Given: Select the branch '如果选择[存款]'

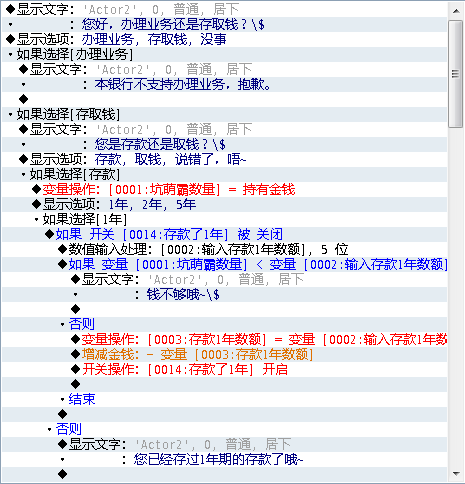Looking at the screenshot, I should (x=224, y=174).
